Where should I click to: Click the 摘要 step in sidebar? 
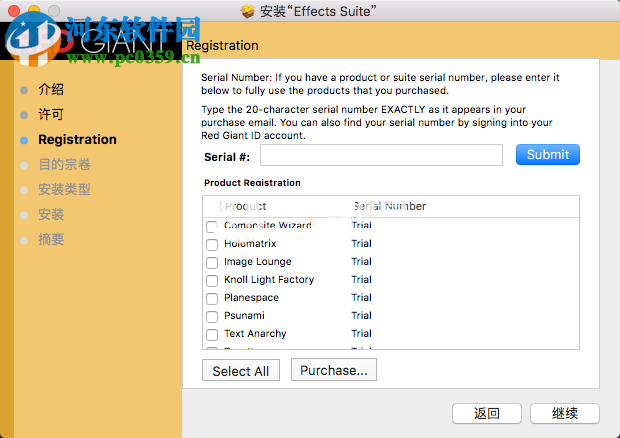tap(51, 240)
